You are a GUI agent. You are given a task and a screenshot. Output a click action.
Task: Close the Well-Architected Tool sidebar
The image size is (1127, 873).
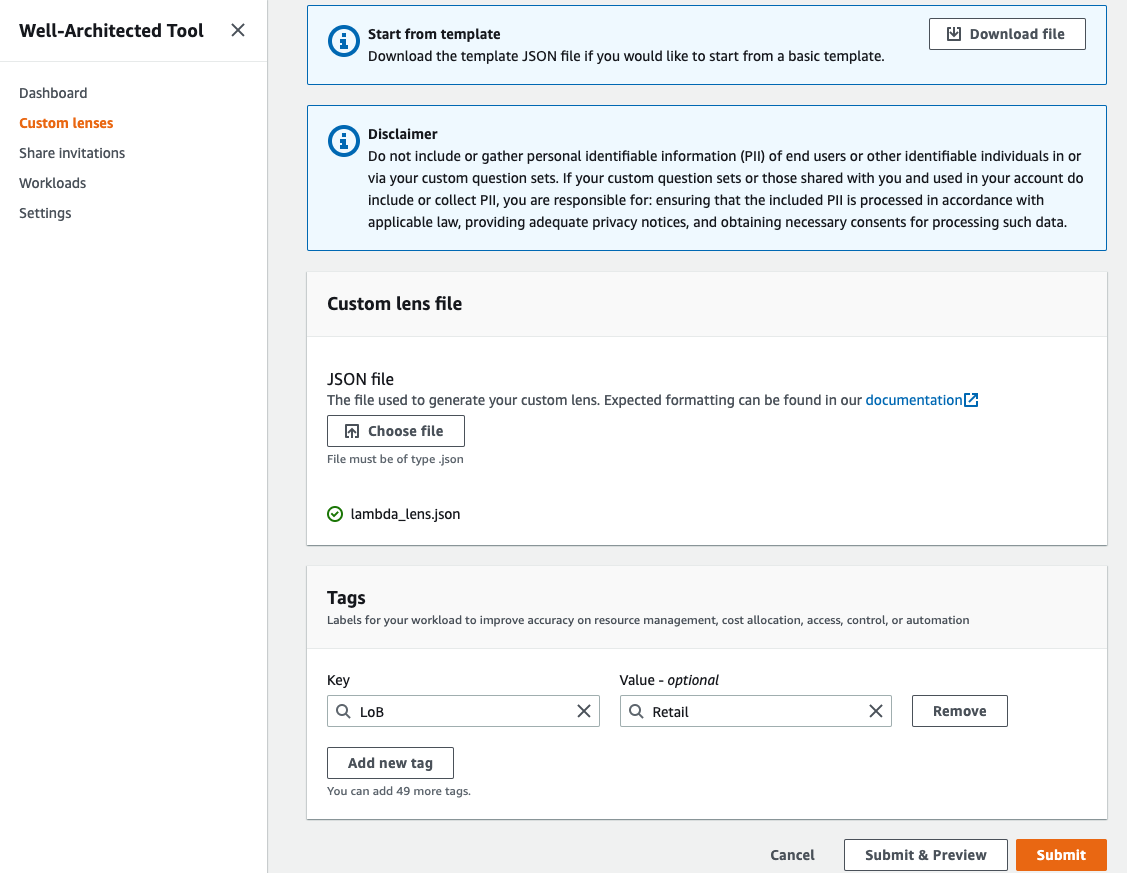(x=237, y=30)
